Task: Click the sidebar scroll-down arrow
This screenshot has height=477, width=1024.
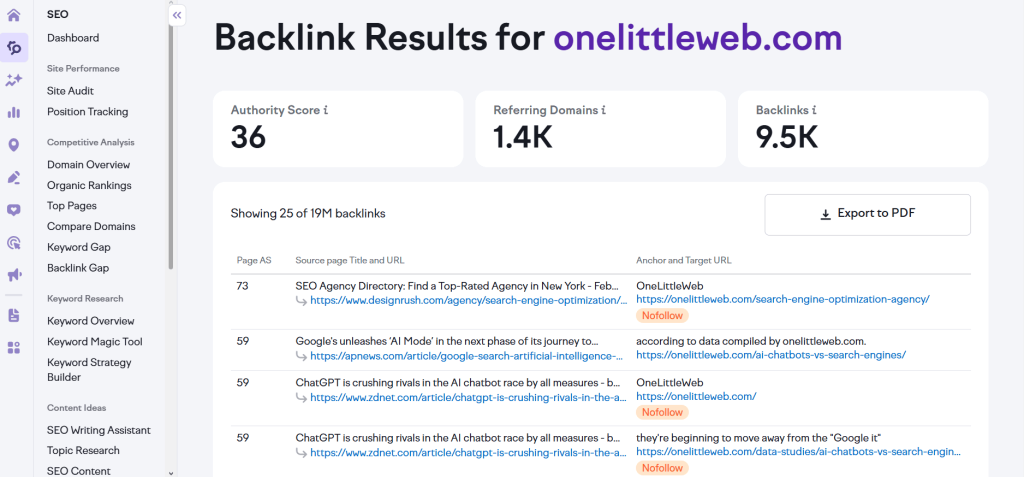Action: point(170,472)
